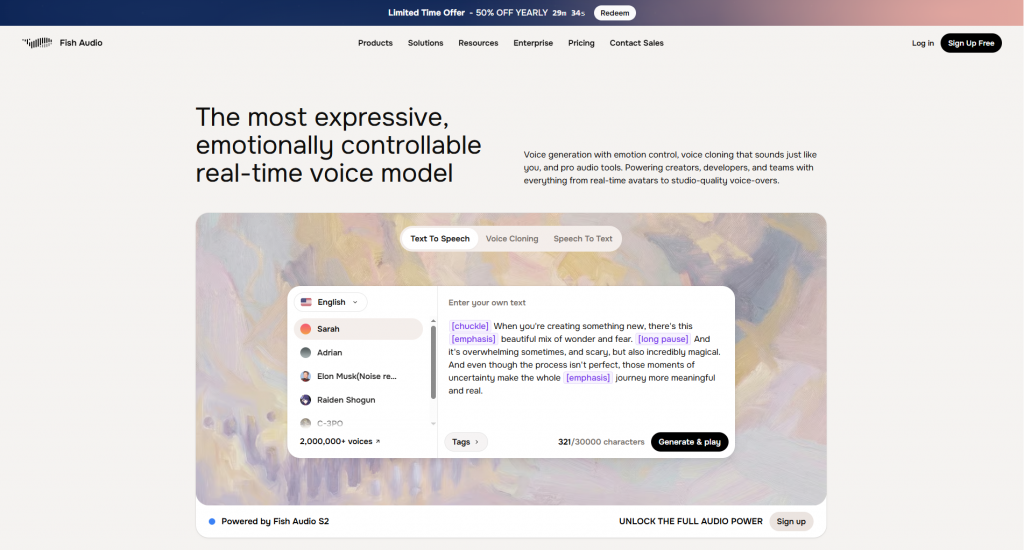Switch to the Voice Cloning tab

click(512, 238)
